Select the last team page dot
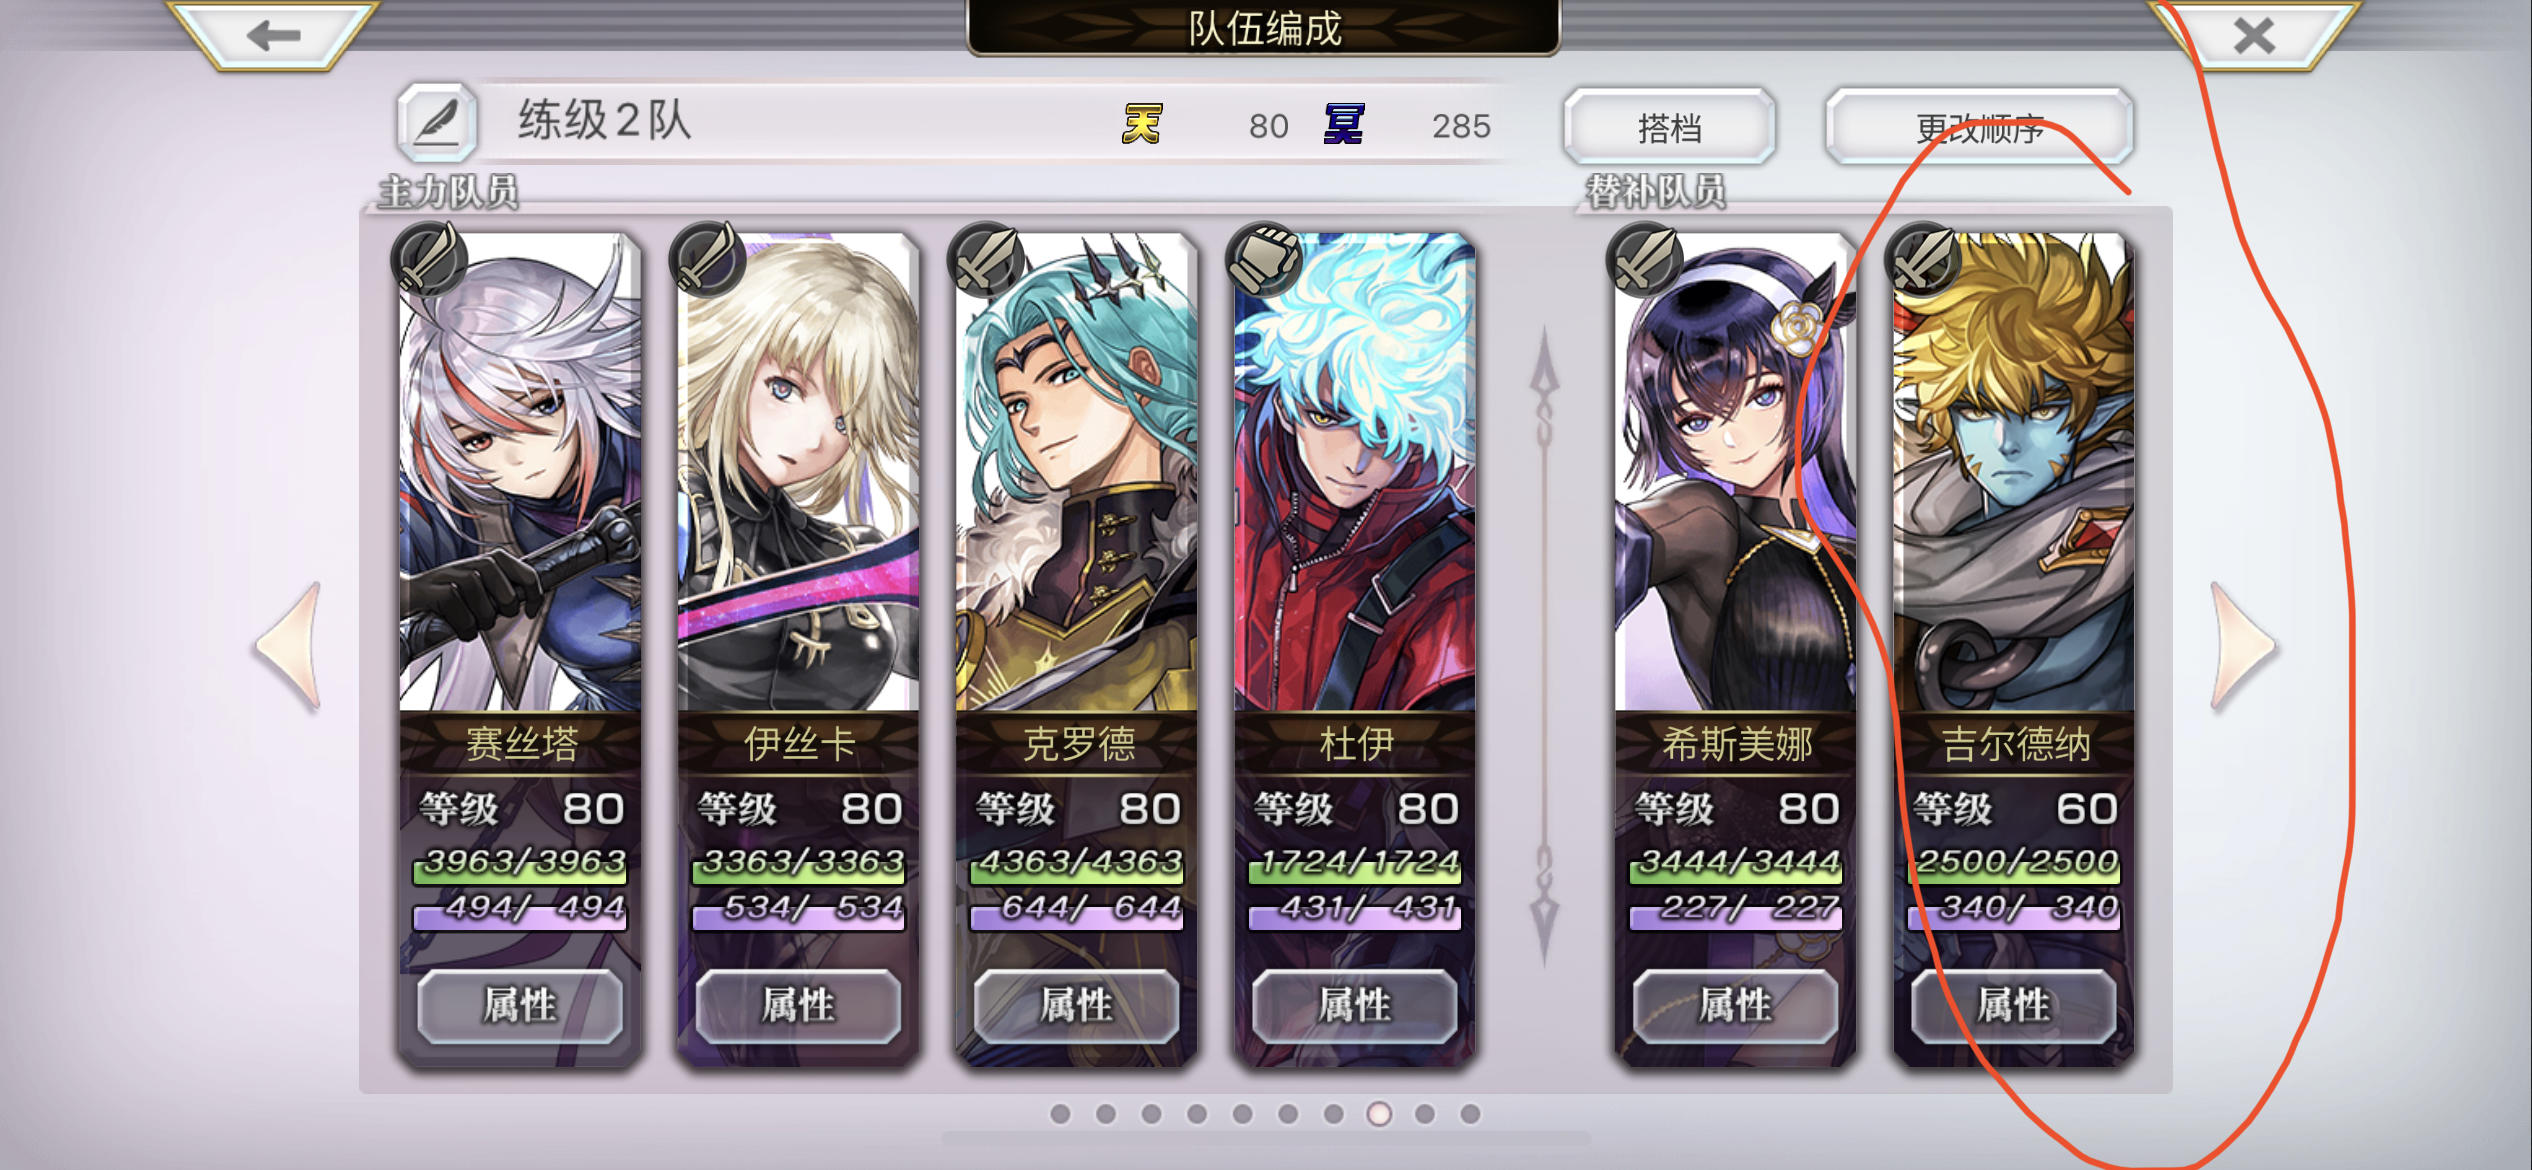The width and height of the screenshot is (2532, 1170). point(1470,1114)
